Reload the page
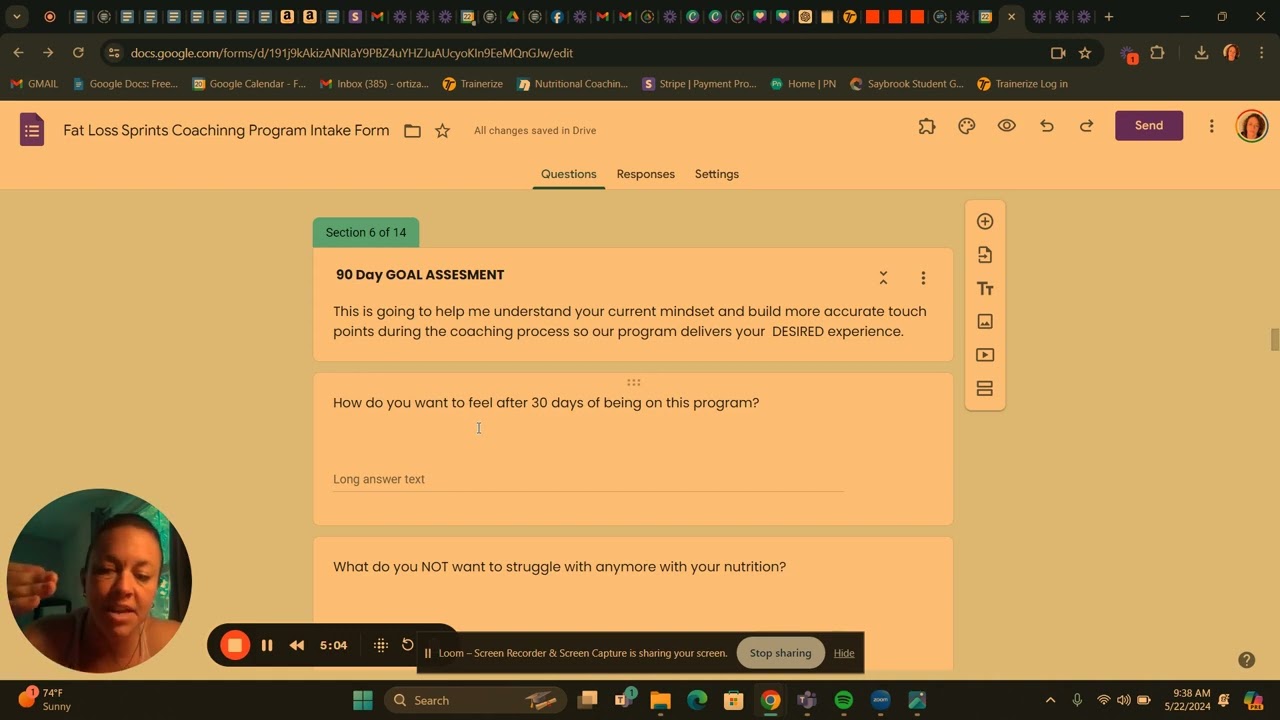 tap(78, 53)
